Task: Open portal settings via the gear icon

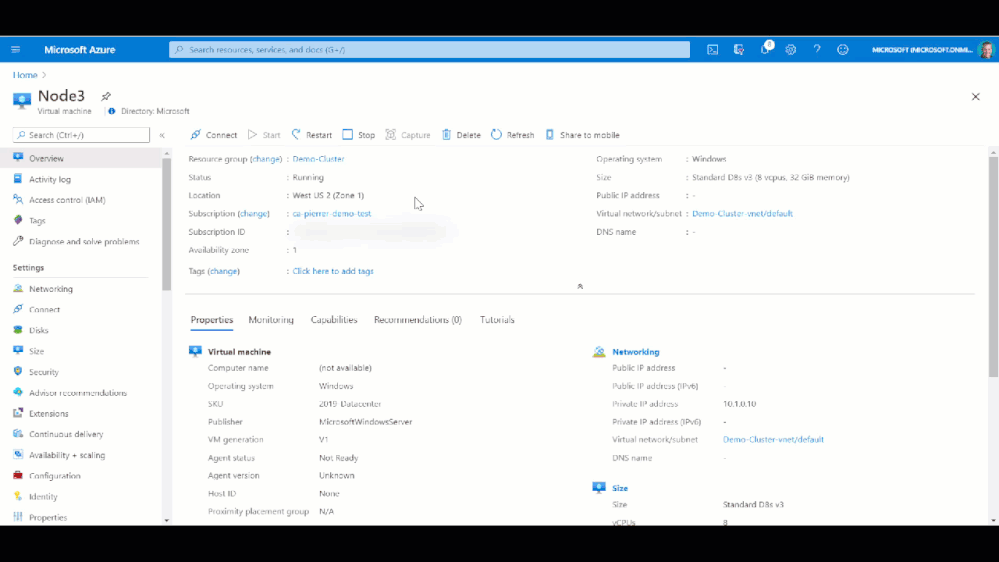Action: point(791,50)
